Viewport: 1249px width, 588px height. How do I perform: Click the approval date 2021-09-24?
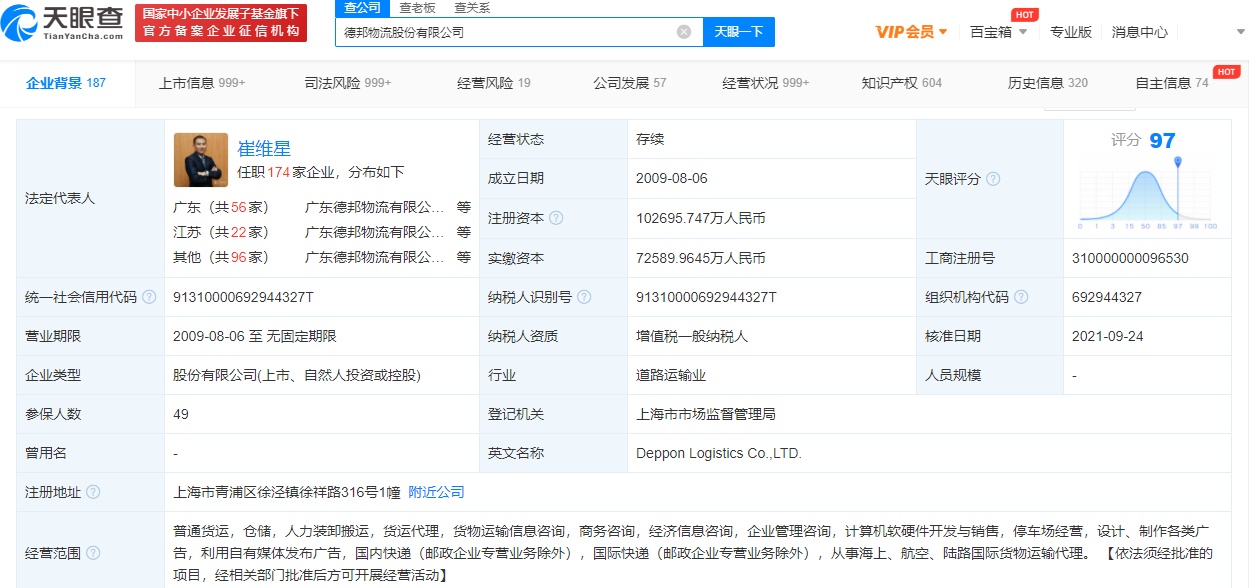coord(1108,336)
